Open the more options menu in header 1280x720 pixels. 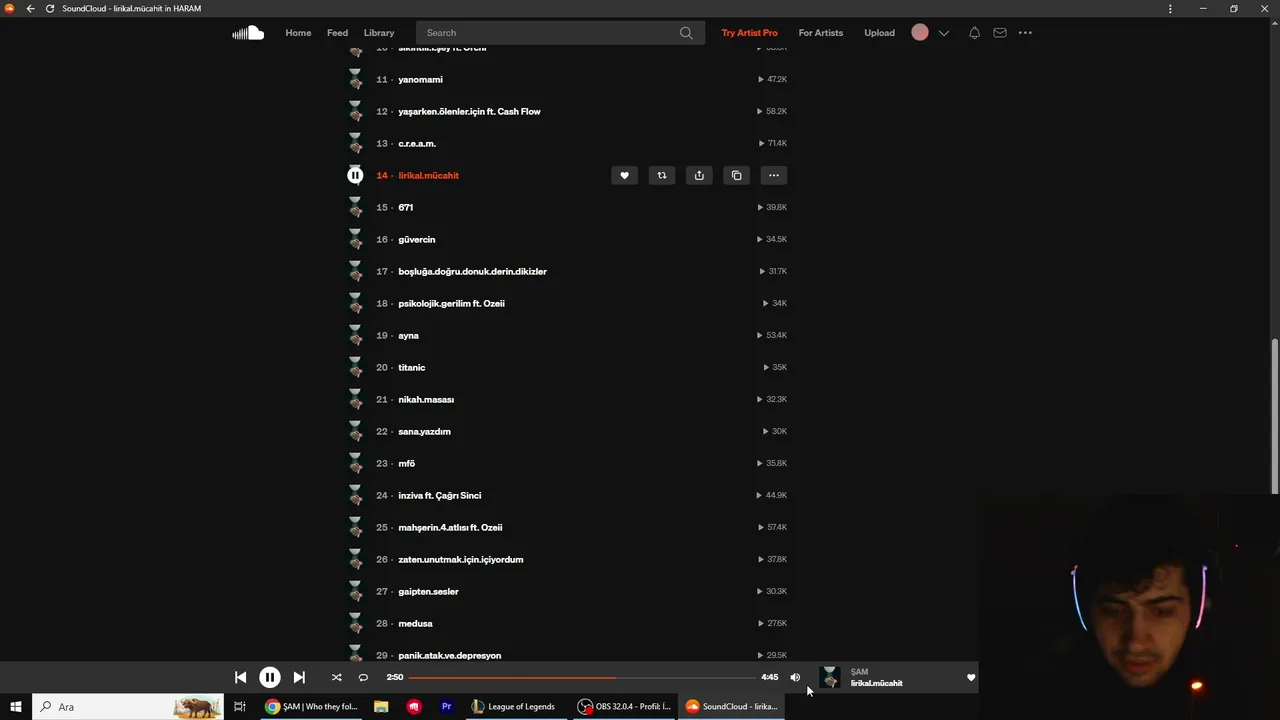point(1025,33)
